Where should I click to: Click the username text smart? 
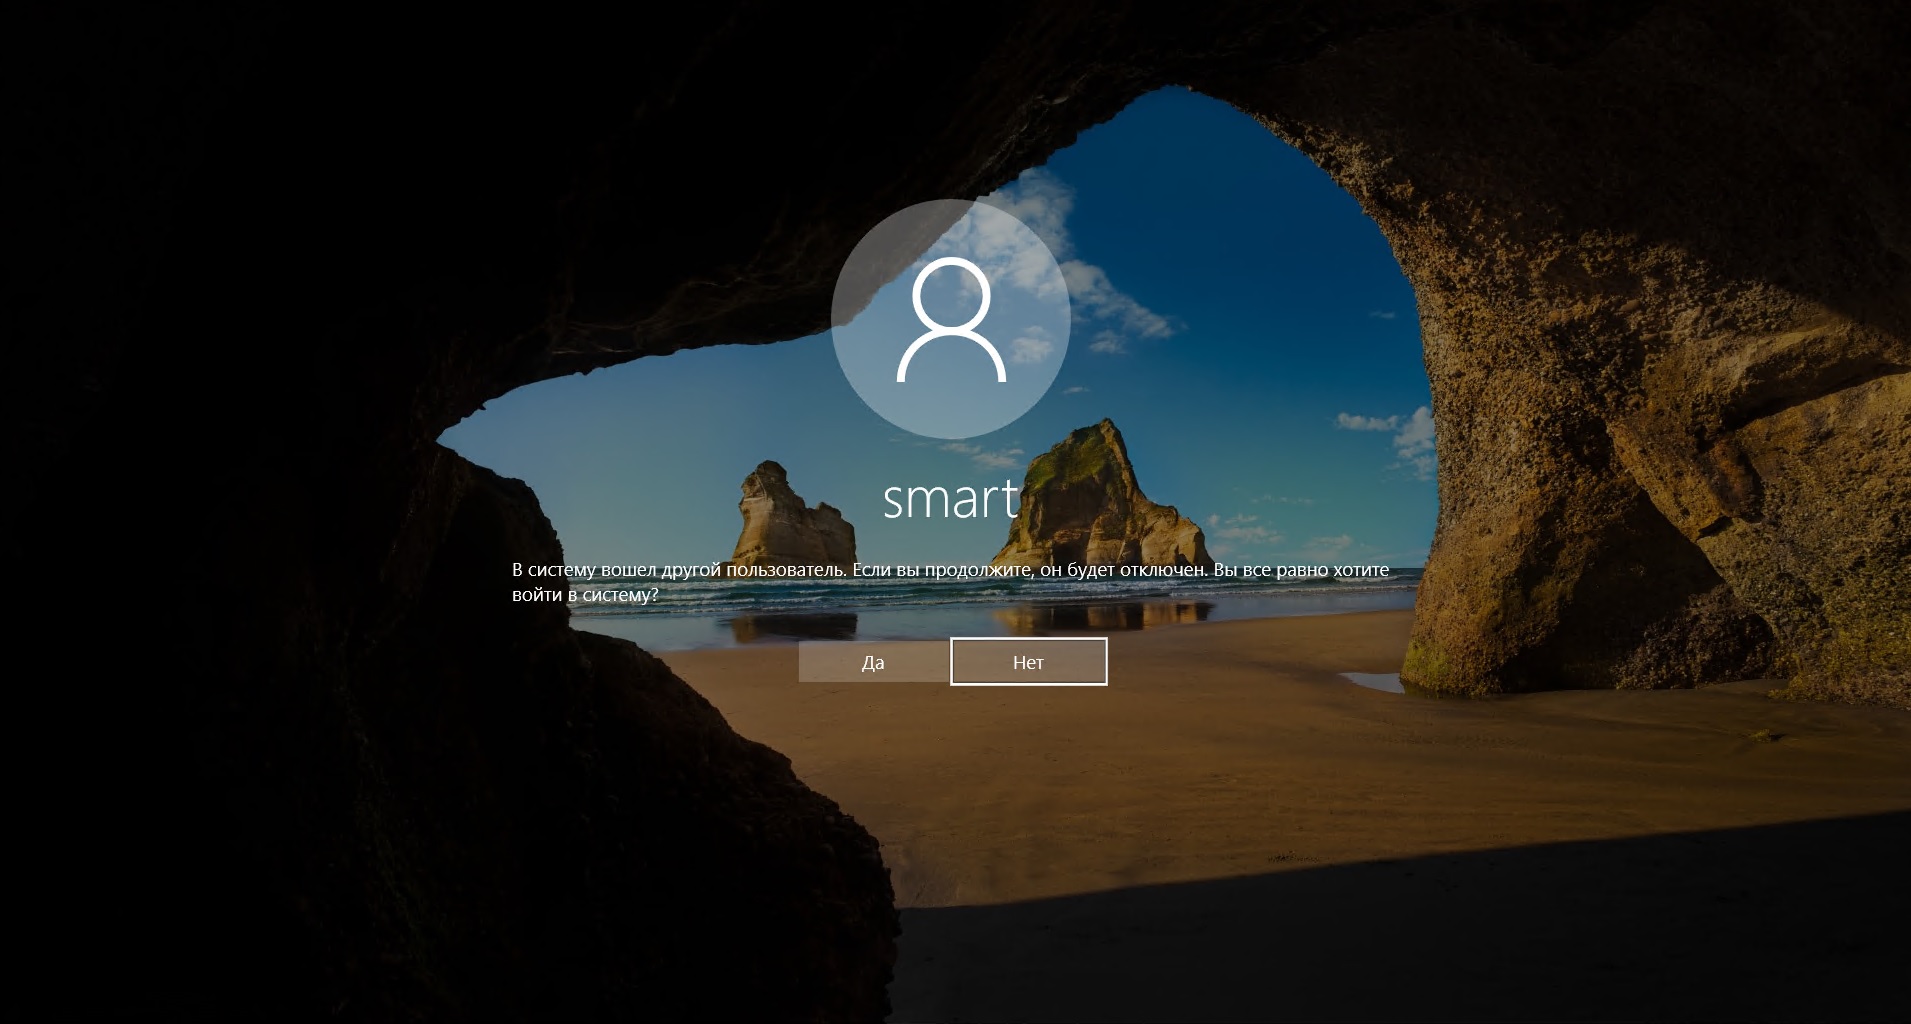[951, 498]
